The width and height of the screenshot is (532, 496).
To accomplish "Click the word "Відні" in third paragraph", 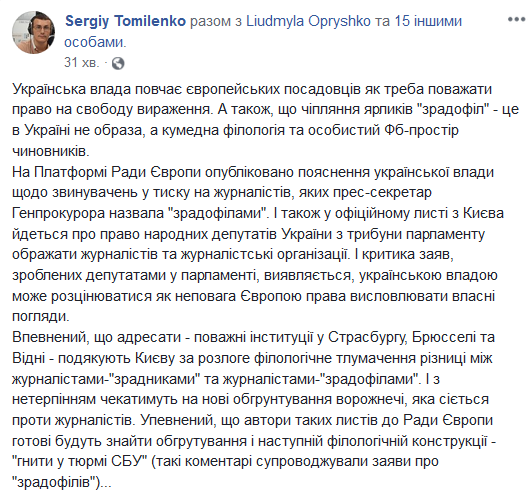I will pos(28,358).
